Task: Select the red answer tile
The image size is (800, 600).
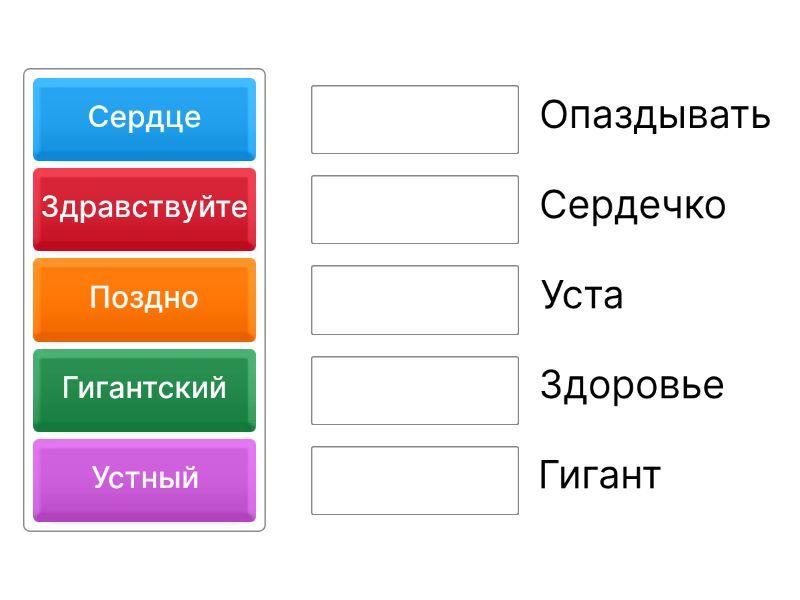Action: (144, 208)
